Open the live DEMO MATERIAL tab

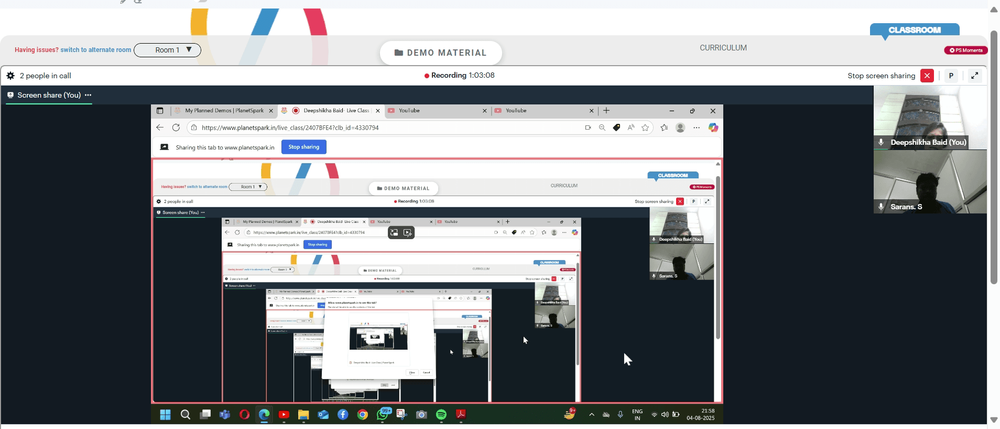(441, 53)
